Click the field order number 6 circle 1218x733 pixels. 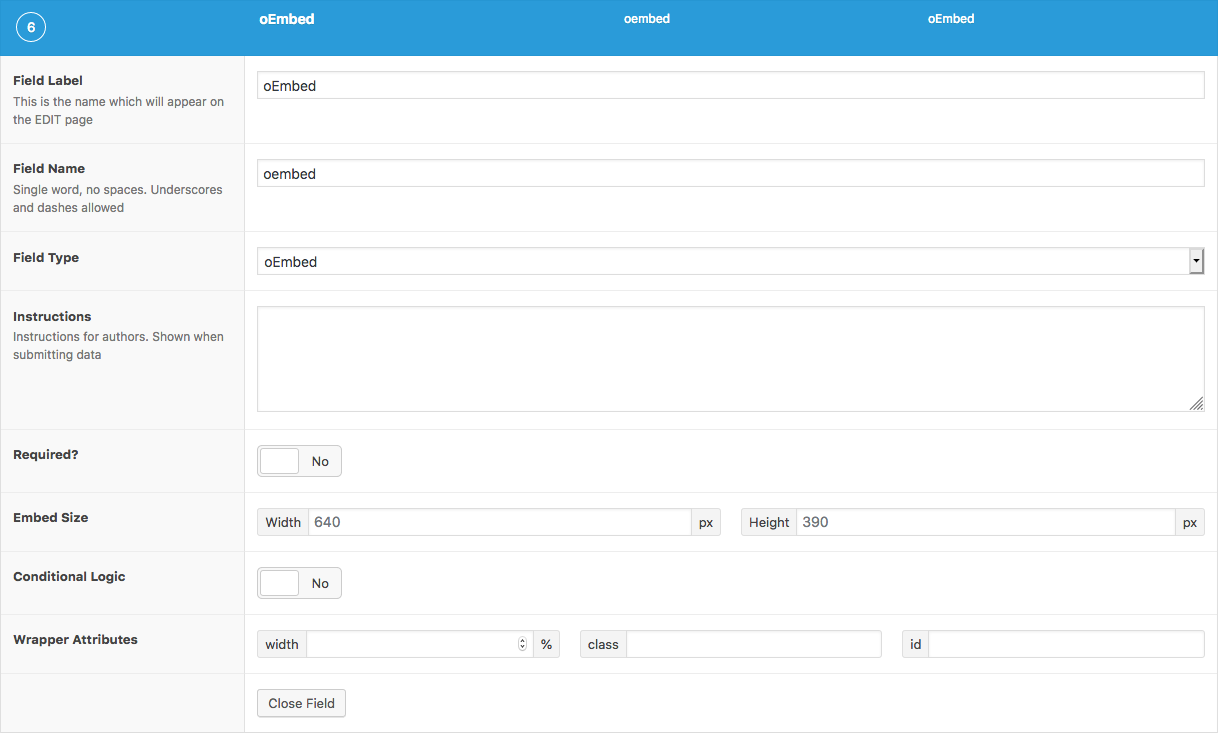[31, 28]
